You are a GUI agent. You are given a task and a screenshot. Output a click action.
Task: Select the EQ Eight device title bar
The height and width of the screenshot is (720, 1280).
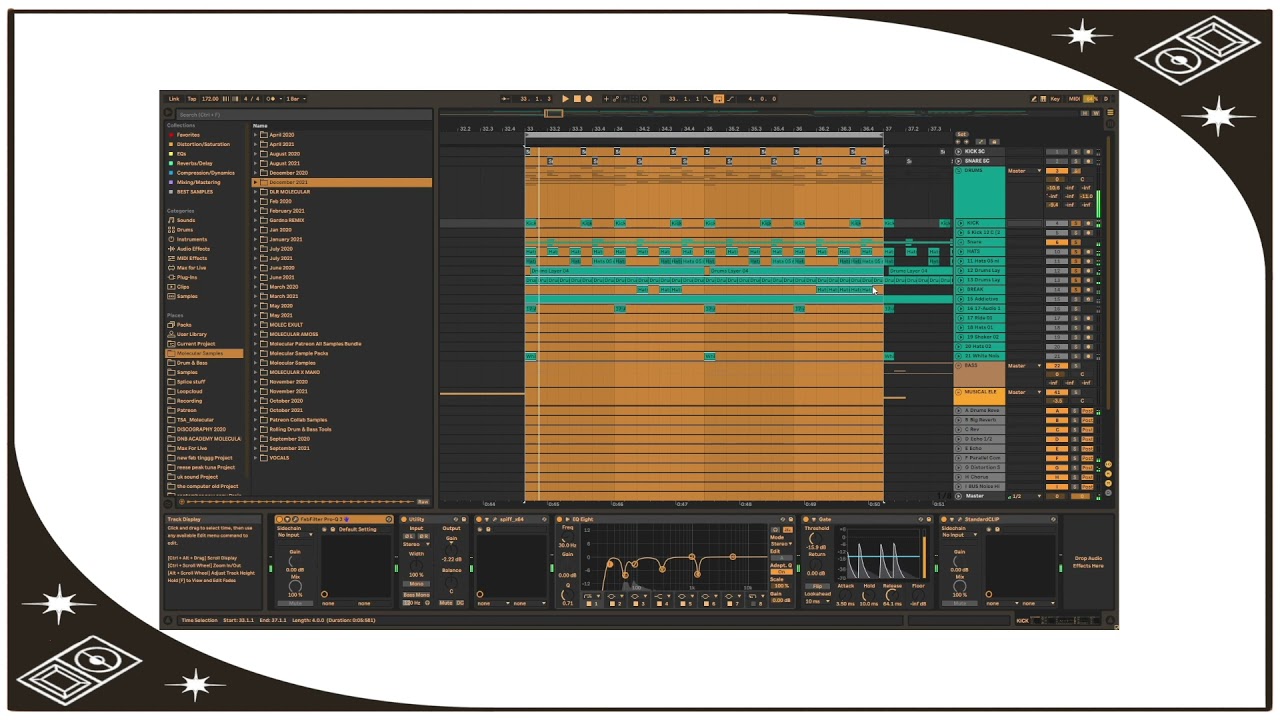click(675, 520)
